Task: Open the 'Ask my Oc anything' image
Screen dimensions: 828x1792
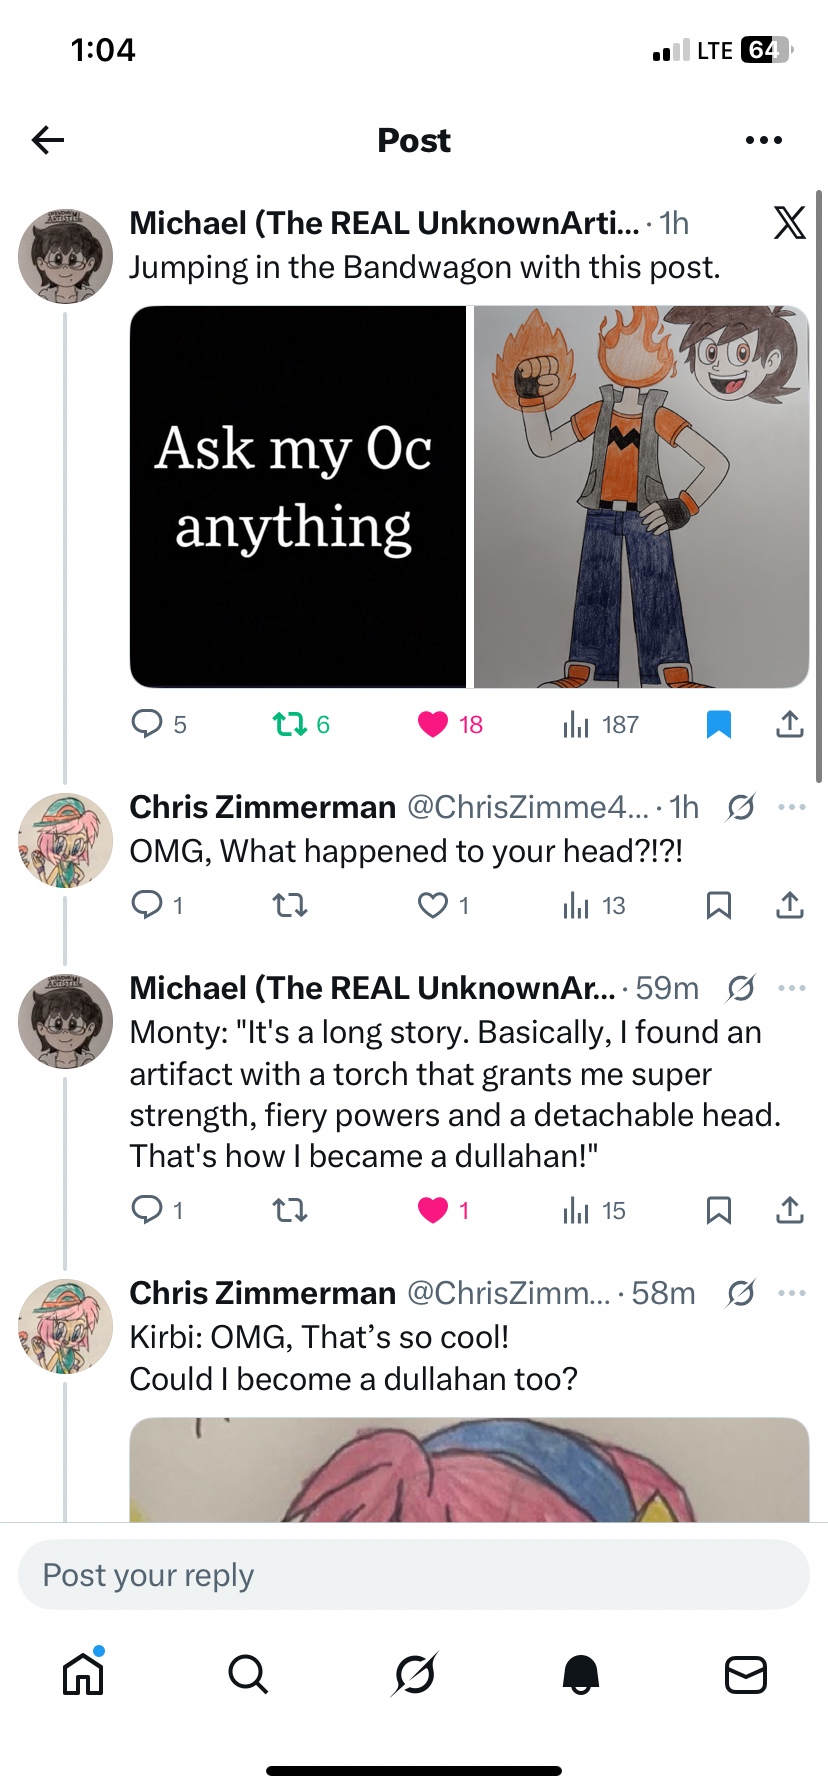Action: [x=298, y=496]
